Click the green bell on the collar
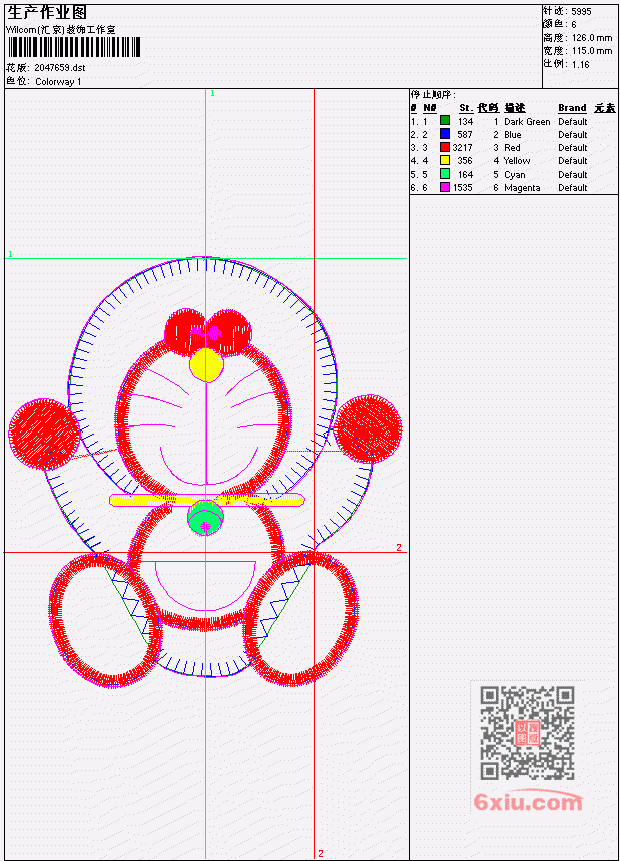The height and width of the screenshot is (861, 620). pyautogui.click(x=205, y=518)
